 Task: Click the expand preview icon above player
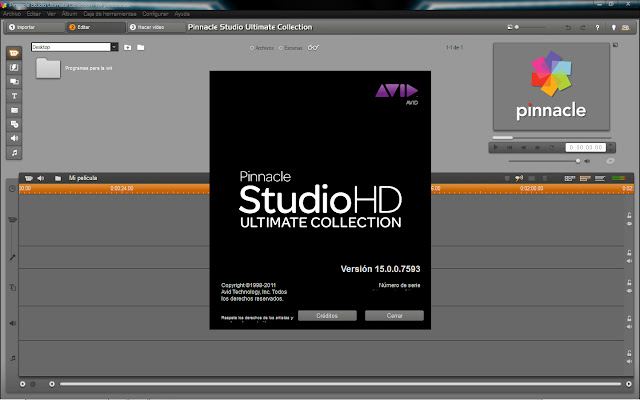tap(616, 45)
